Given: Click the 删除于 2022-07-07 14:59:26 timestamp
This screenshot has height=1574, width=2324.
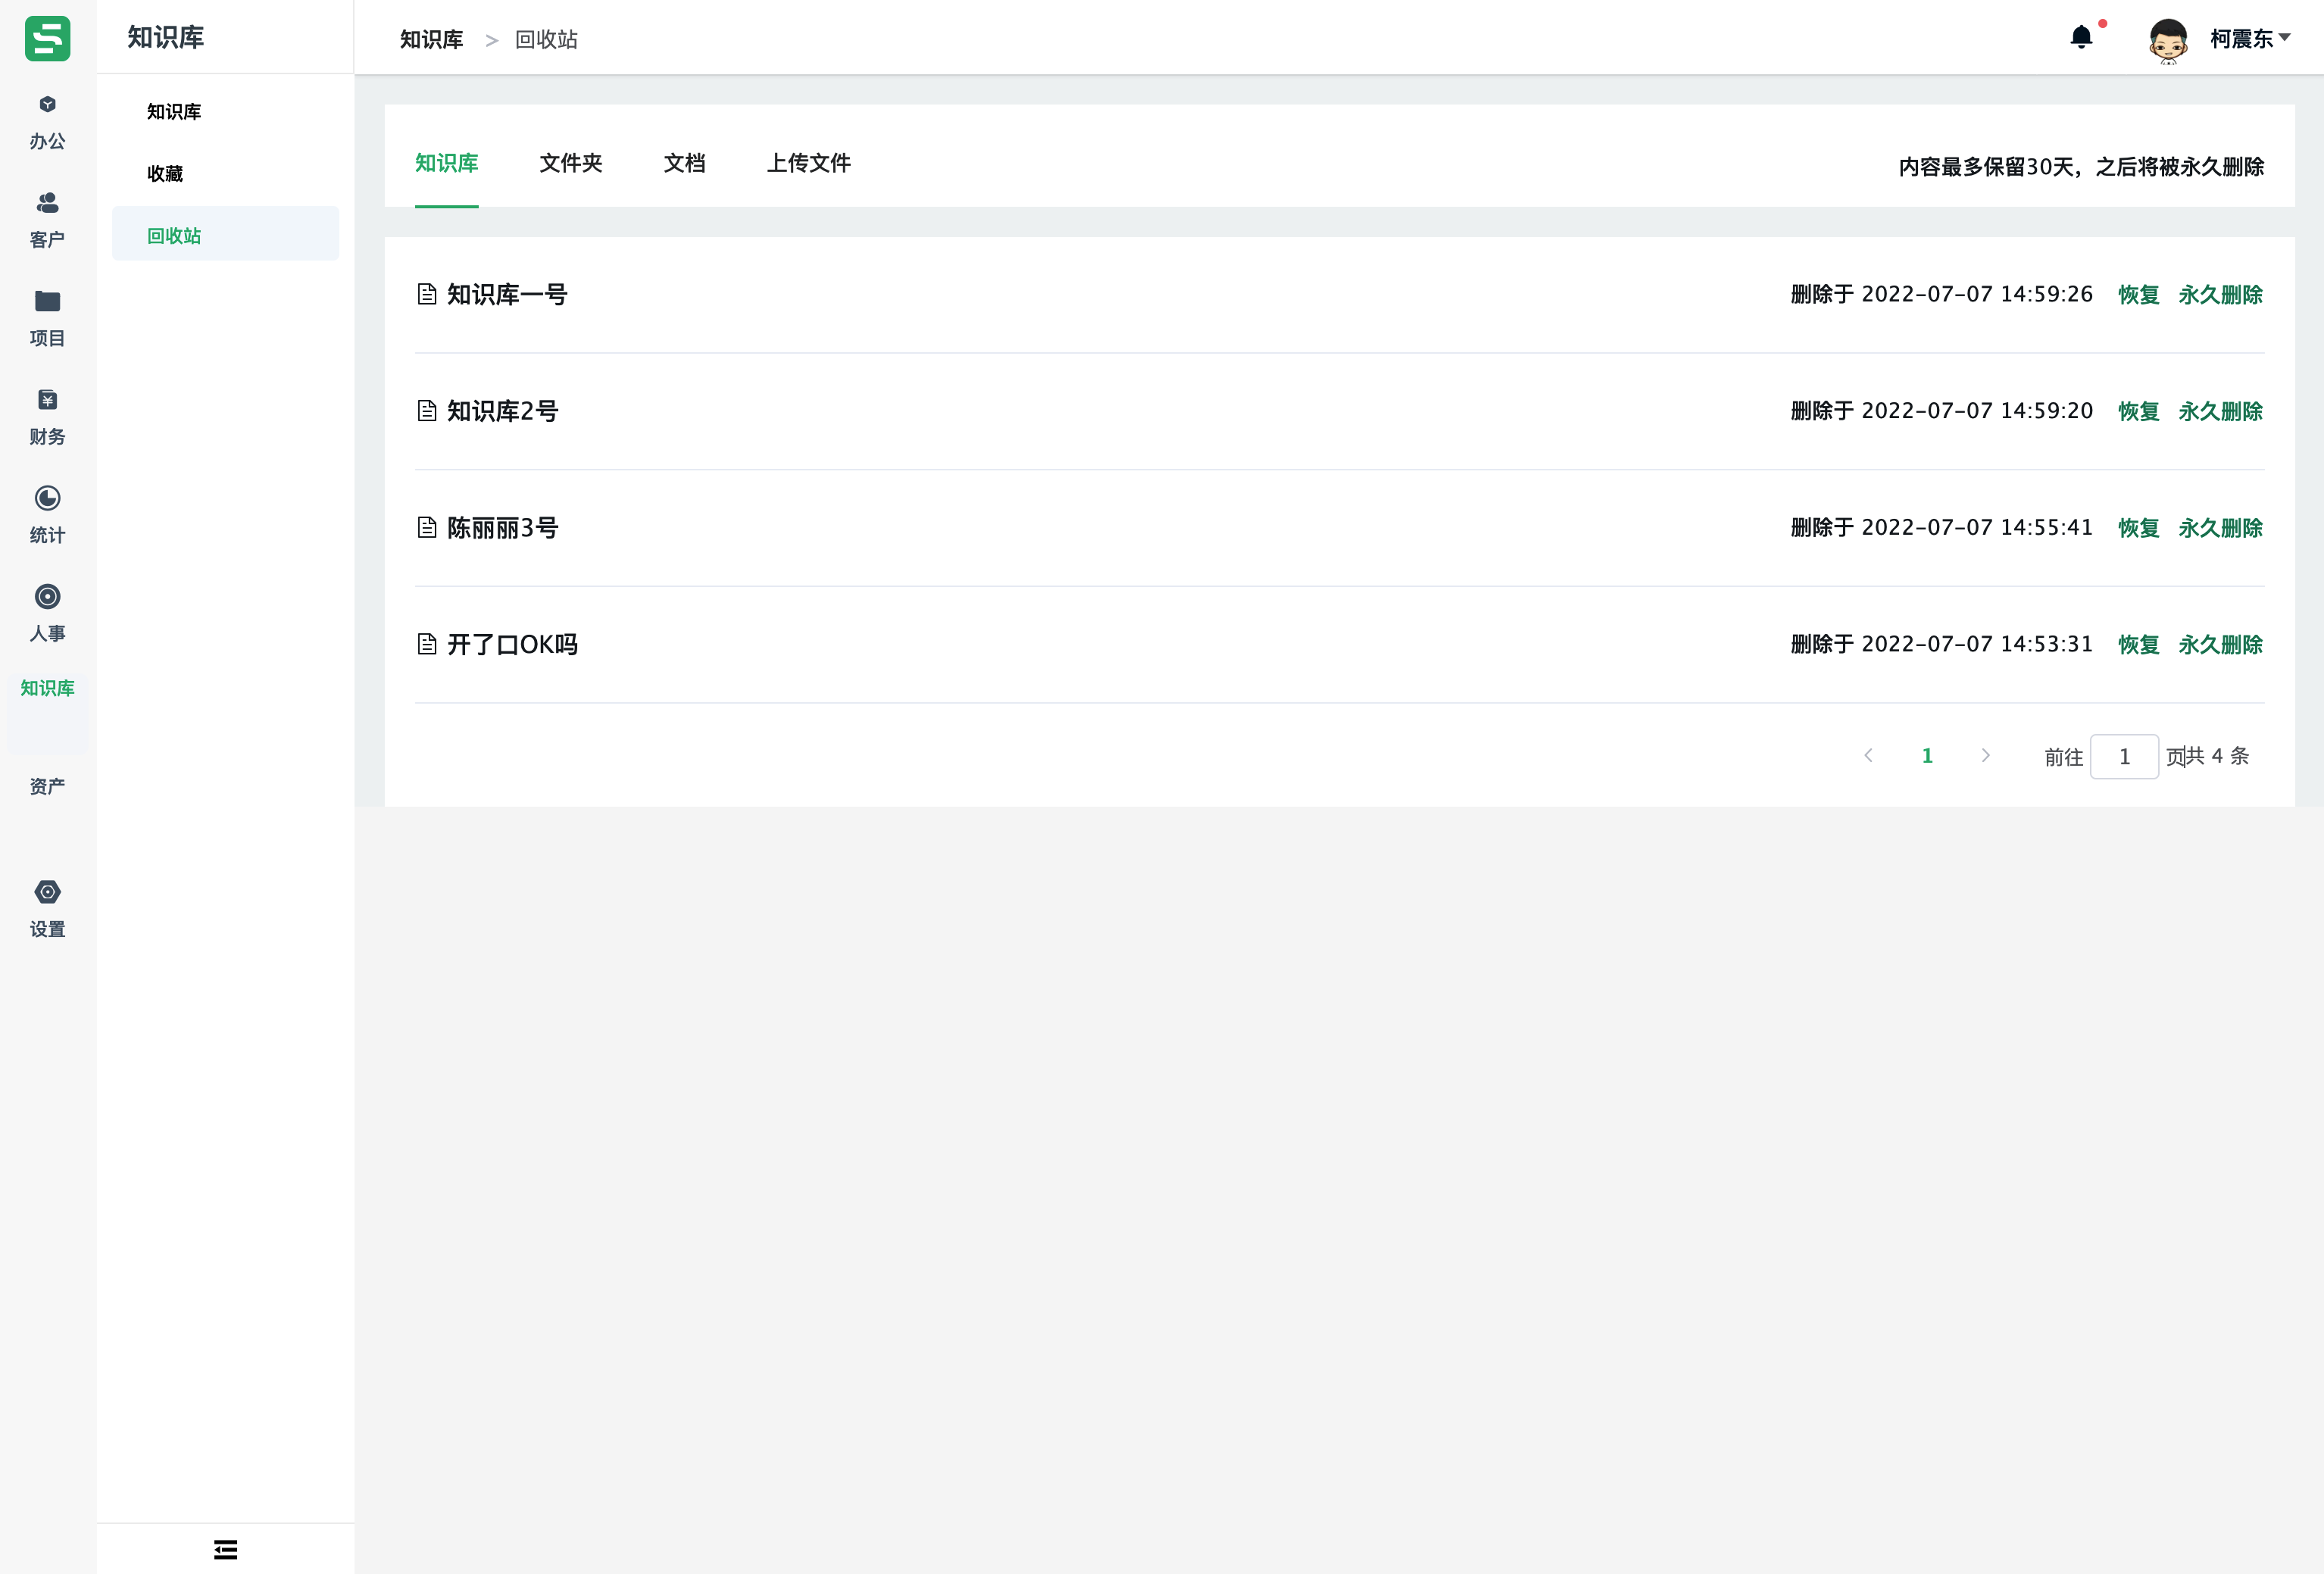Looking at the screenshot, I should (1941, 295).
